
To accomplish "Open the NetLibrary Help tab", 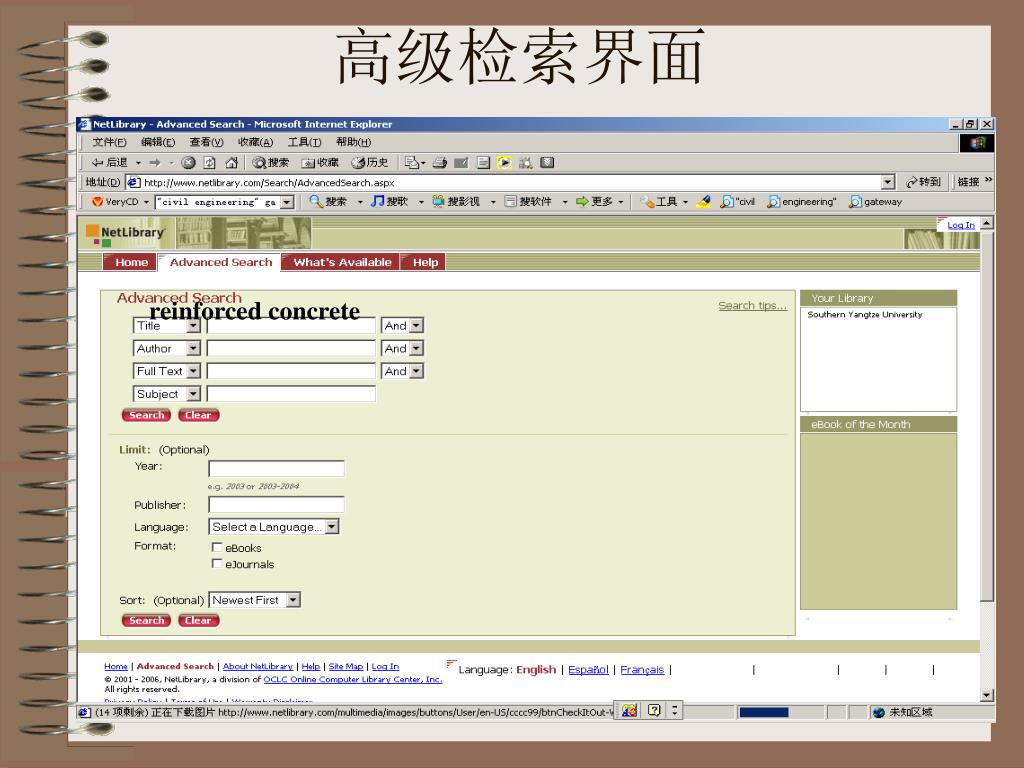I will point(424,262).
